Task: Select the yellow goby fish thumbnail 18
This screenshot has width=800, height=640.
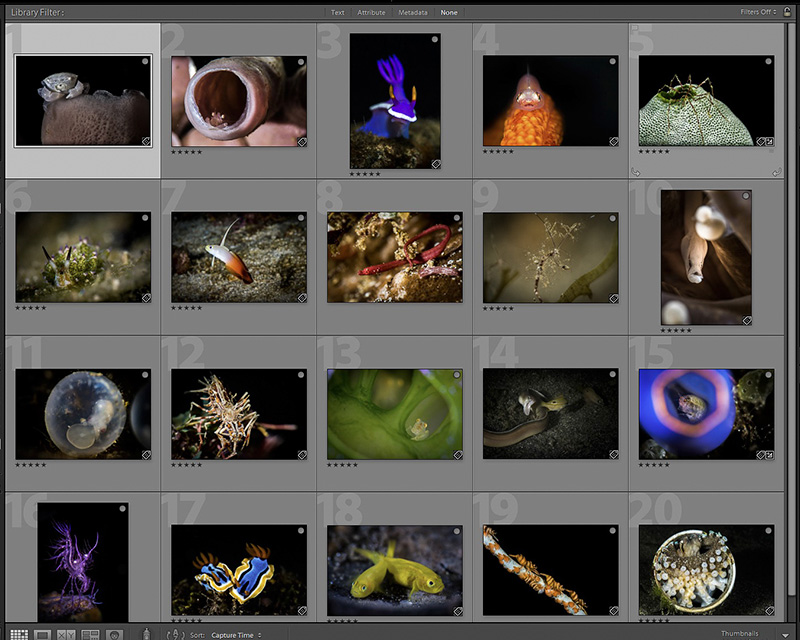Action: click(395, 569)
